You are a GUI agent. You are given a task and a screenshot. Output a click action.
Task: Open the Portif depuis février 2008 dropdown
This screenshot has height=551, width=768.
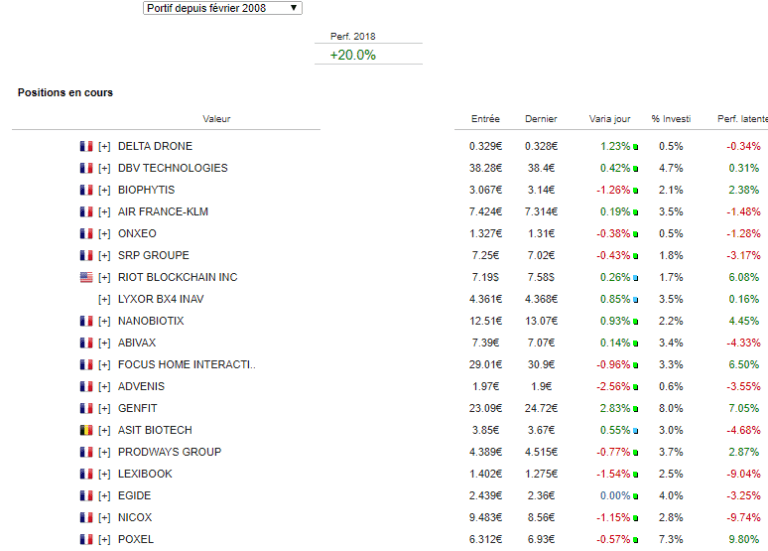220,8
